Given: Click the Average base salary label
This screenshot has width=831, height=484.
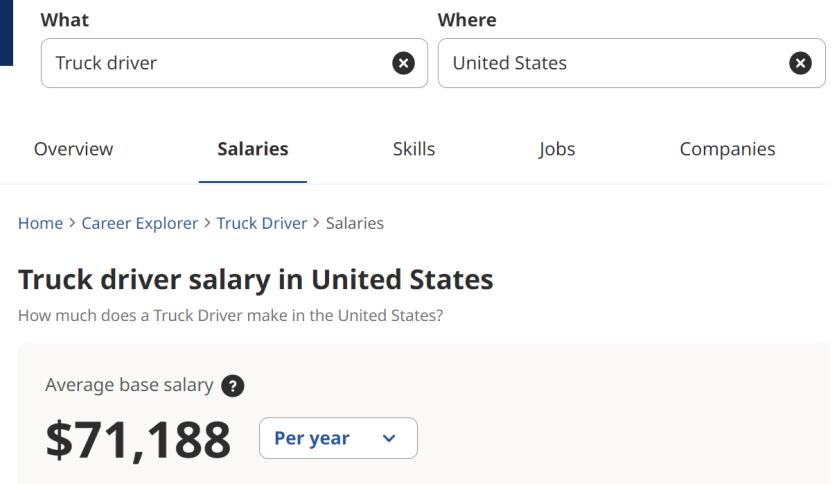Looking at the screenshot, I should 129,386.
